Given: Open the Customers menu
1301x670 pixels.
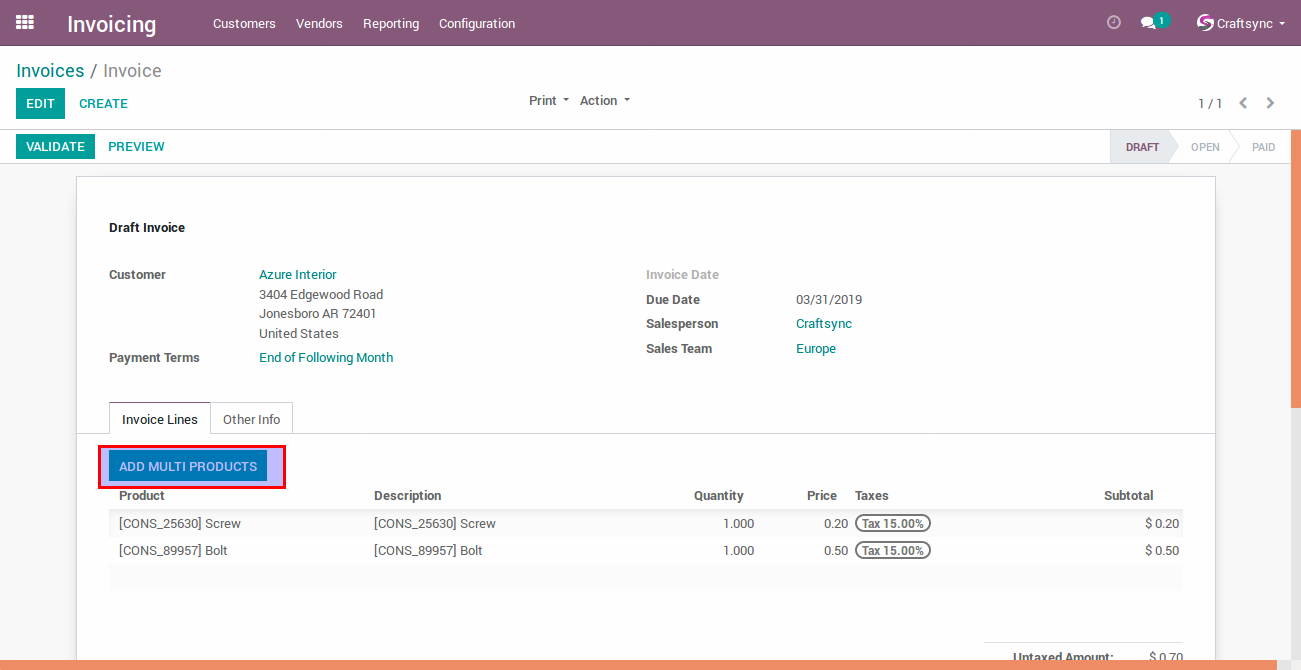Looking at the screenshot, I should (244, 23).
